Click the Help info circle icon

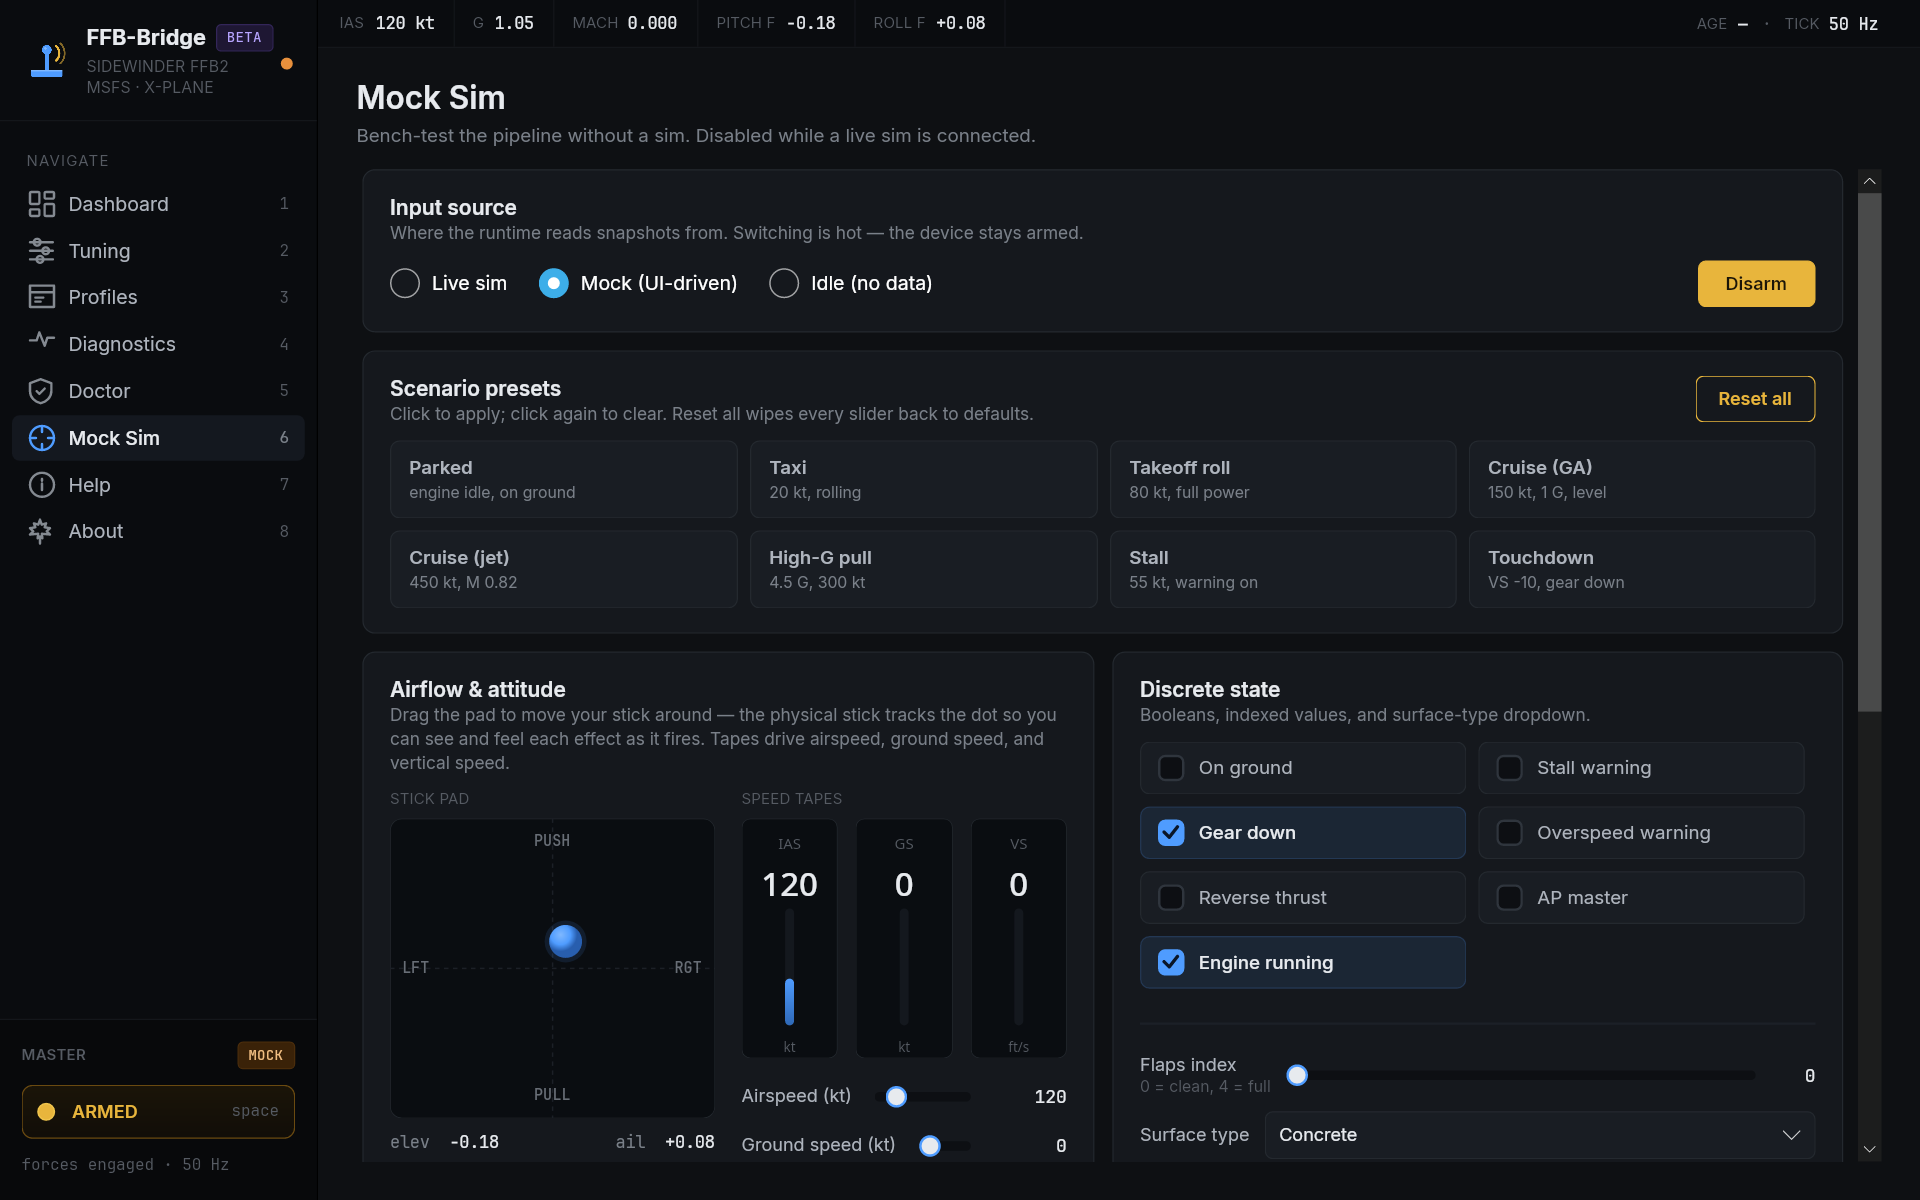[41, 485]
